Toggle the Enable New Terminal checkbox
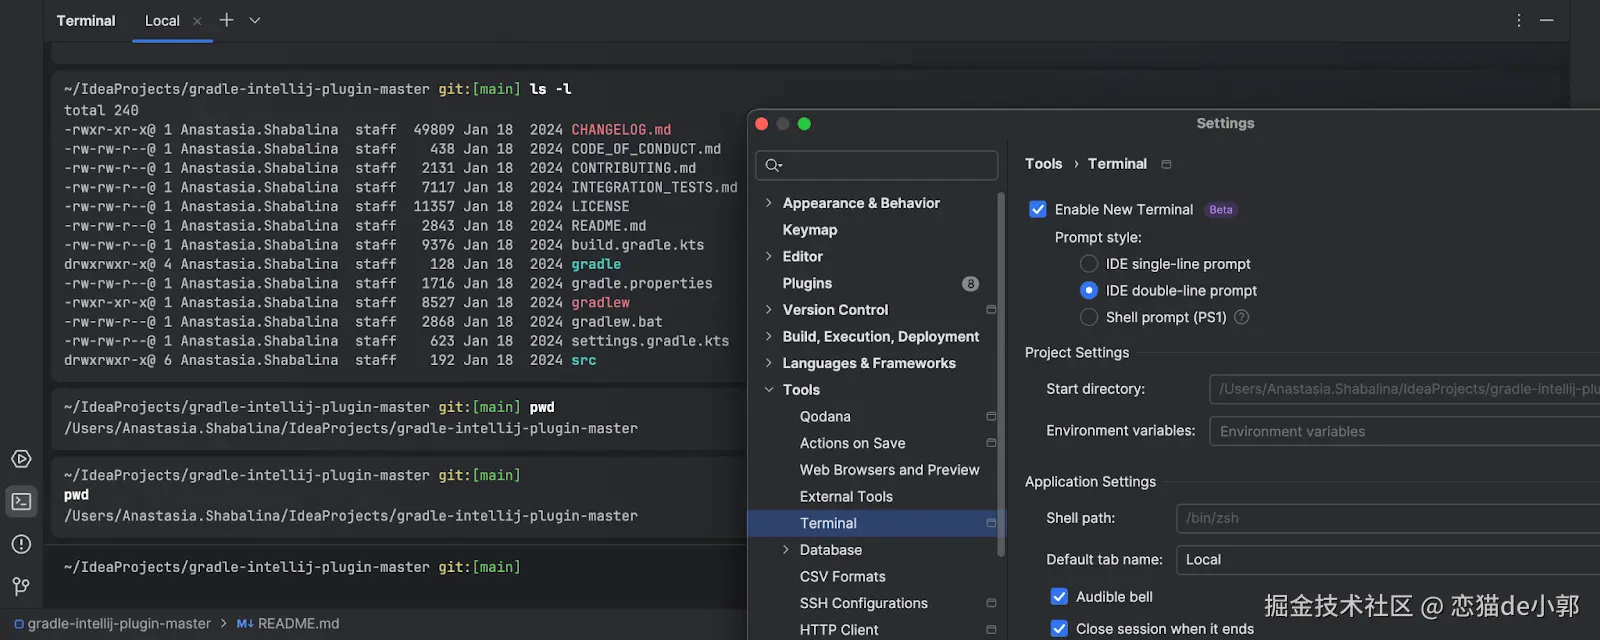 (1038, 209)
